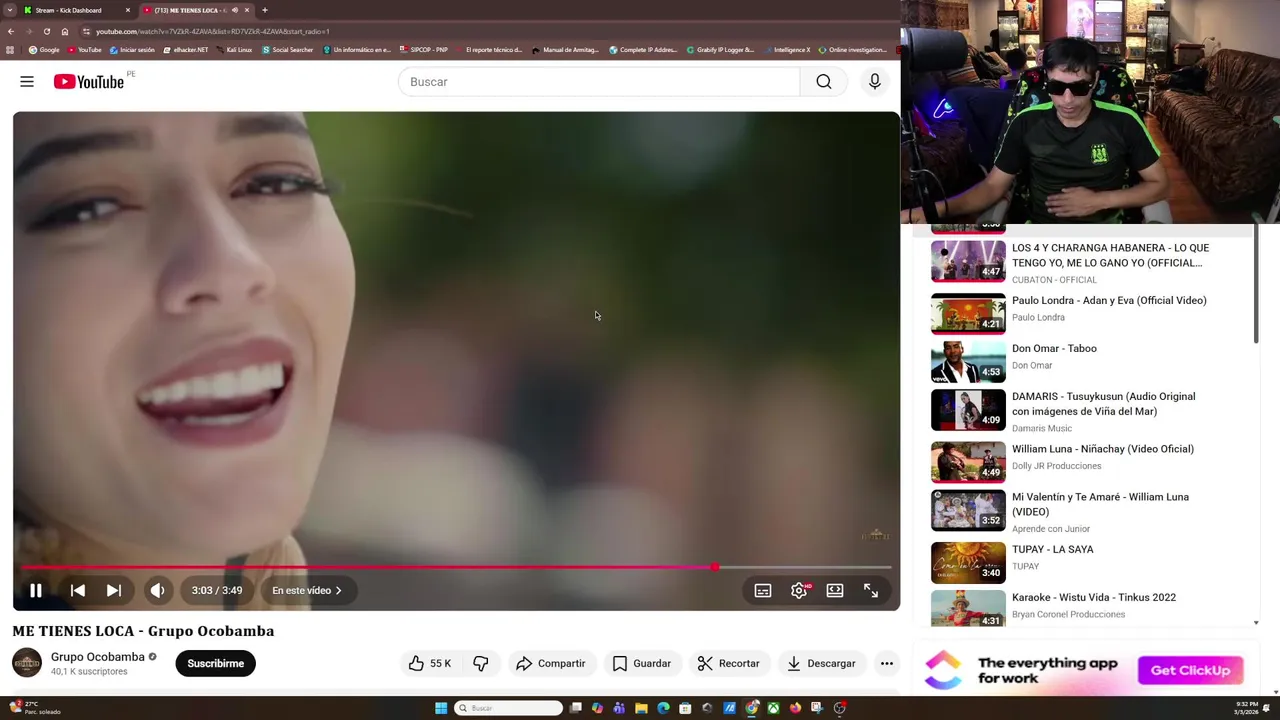Save video with Guardar
Viewport: 1280px width, 720px height.
click(641, 663)
